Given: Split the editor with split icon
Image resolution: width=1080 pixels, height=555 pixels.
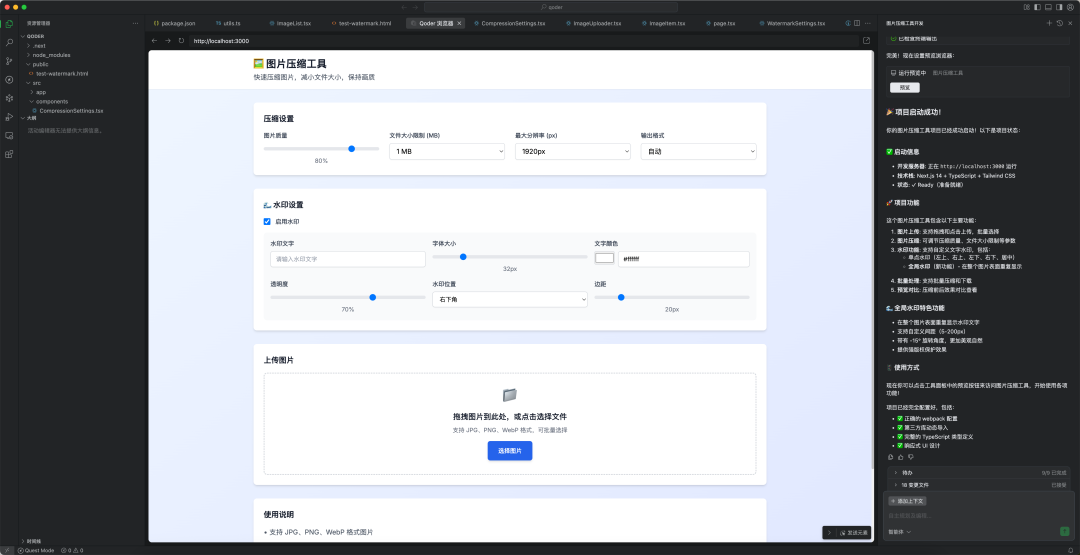Looking at the screenshot, I should (857, 23).
